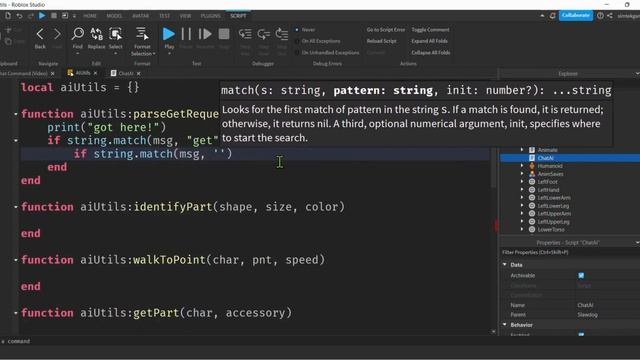The image size is (640, 360).
Task: Open the MODEL ribbon tab
Action: (x=114, y=16)
